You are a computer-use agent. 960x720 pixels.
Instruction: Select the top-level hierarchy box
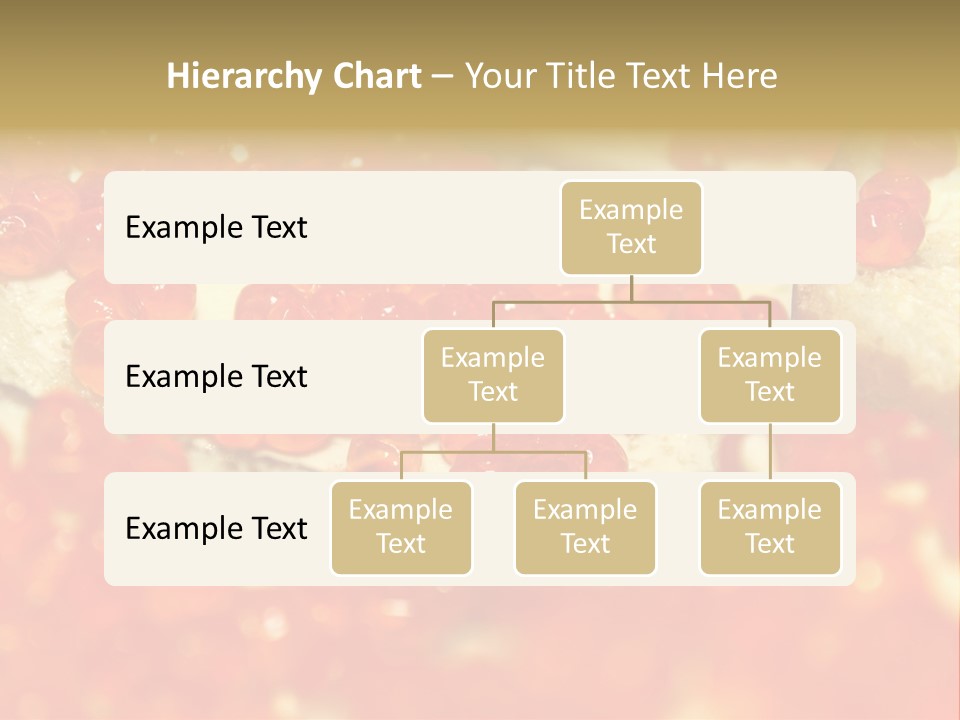[631, 227]
